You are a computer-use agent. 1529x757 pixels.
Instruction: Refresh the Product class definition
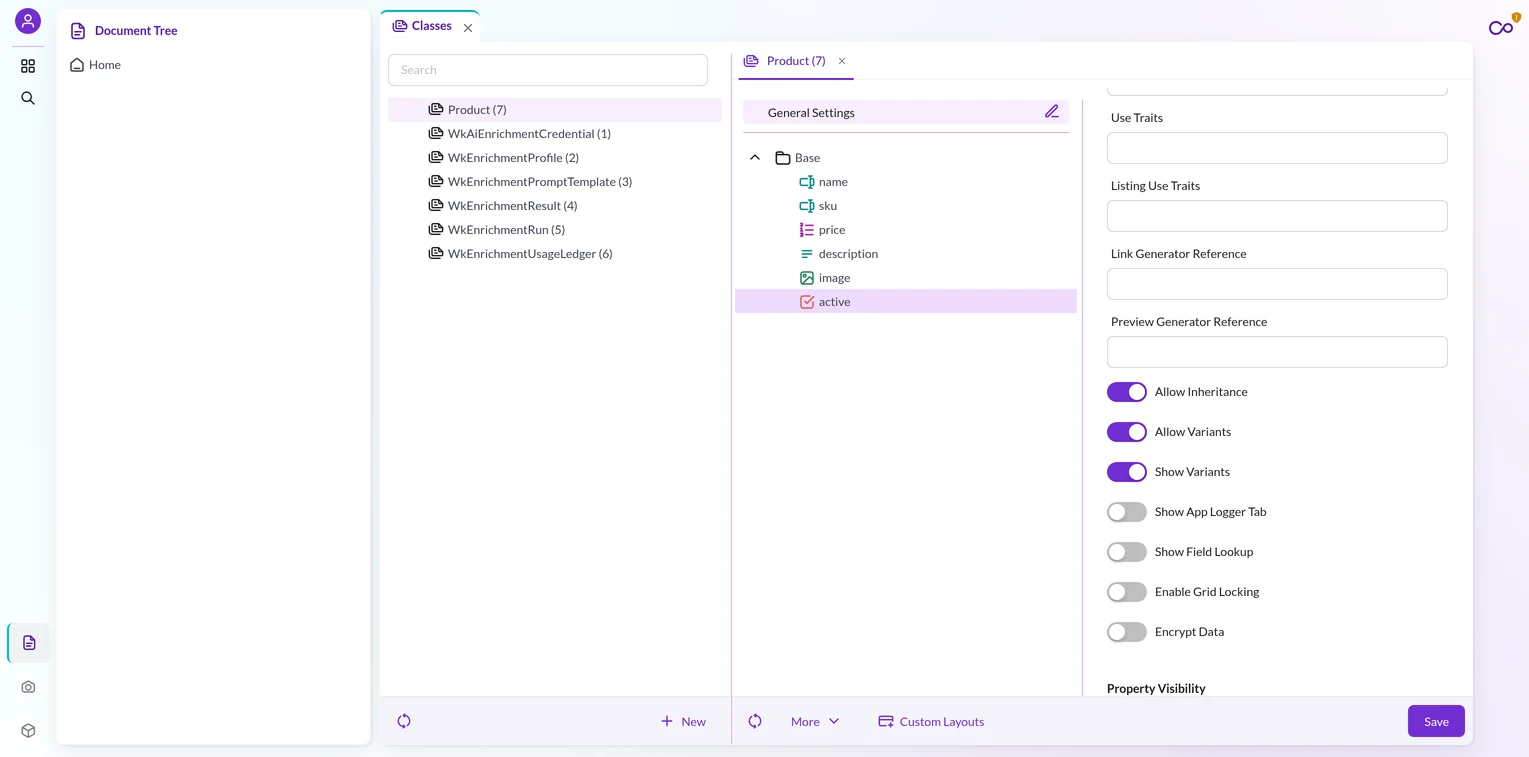pos(755,721)
